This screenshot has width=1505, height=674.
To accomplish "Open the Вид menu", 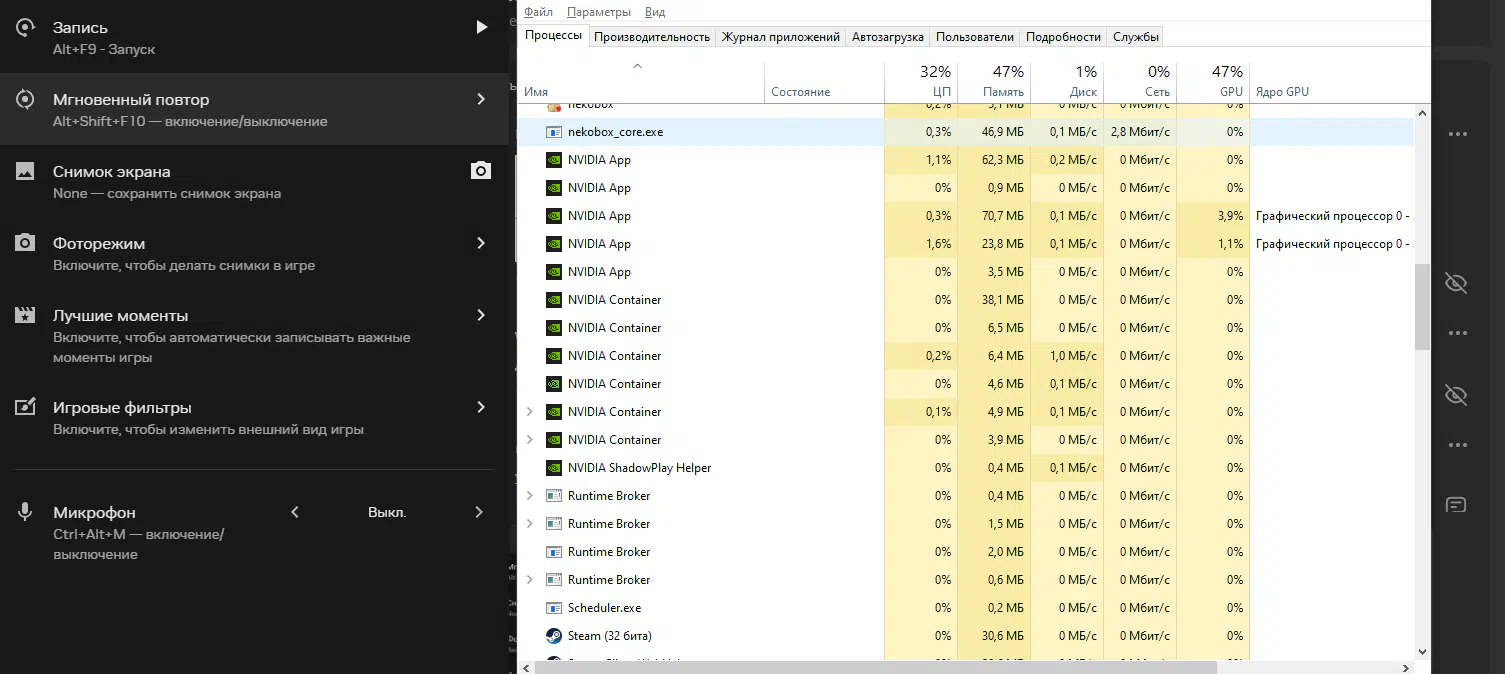I will coord(655,12).
